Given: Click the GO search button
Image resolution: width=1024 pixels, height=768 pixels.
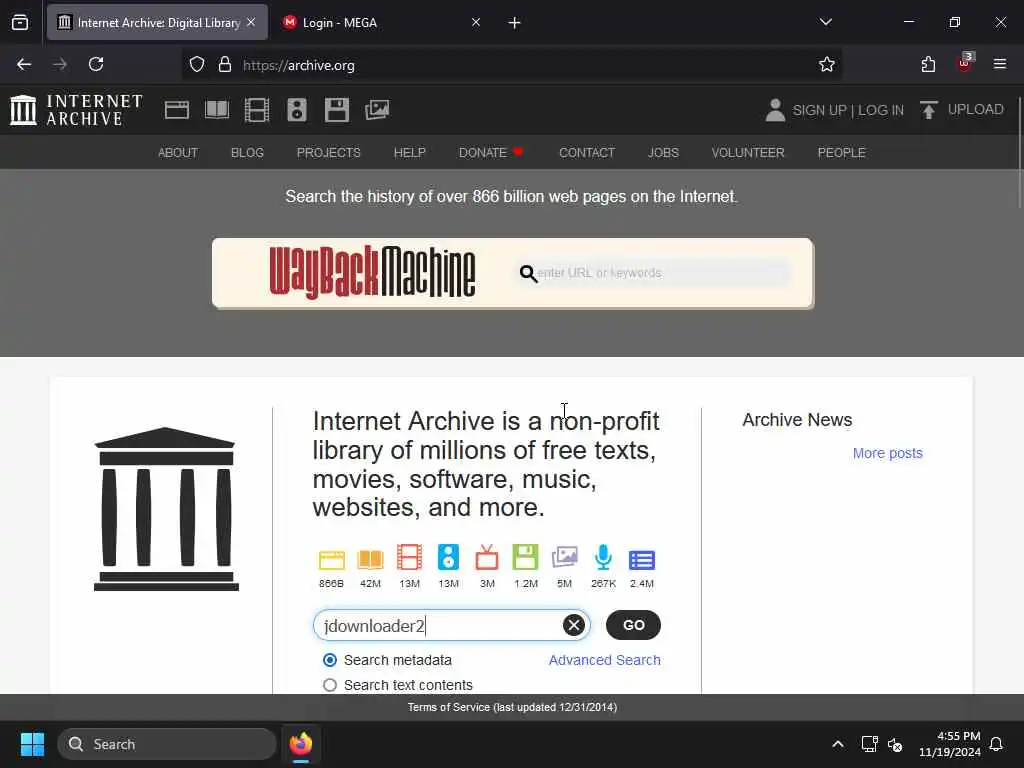Looking at the screenshot, I should [633, 625].
